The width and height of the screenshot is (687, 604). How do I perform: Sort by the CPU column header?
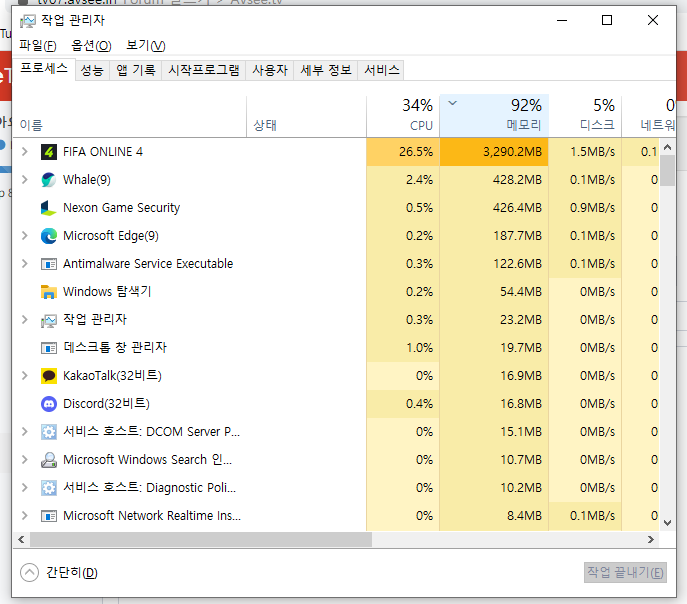[x=403, y=116]
